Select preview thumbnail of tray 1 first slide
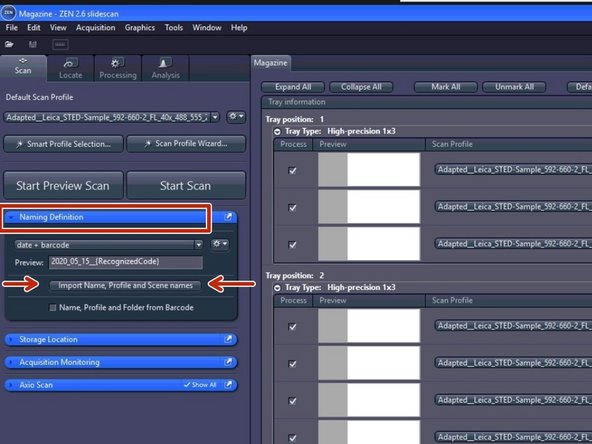Screen dimensions: 592x444 369,170
